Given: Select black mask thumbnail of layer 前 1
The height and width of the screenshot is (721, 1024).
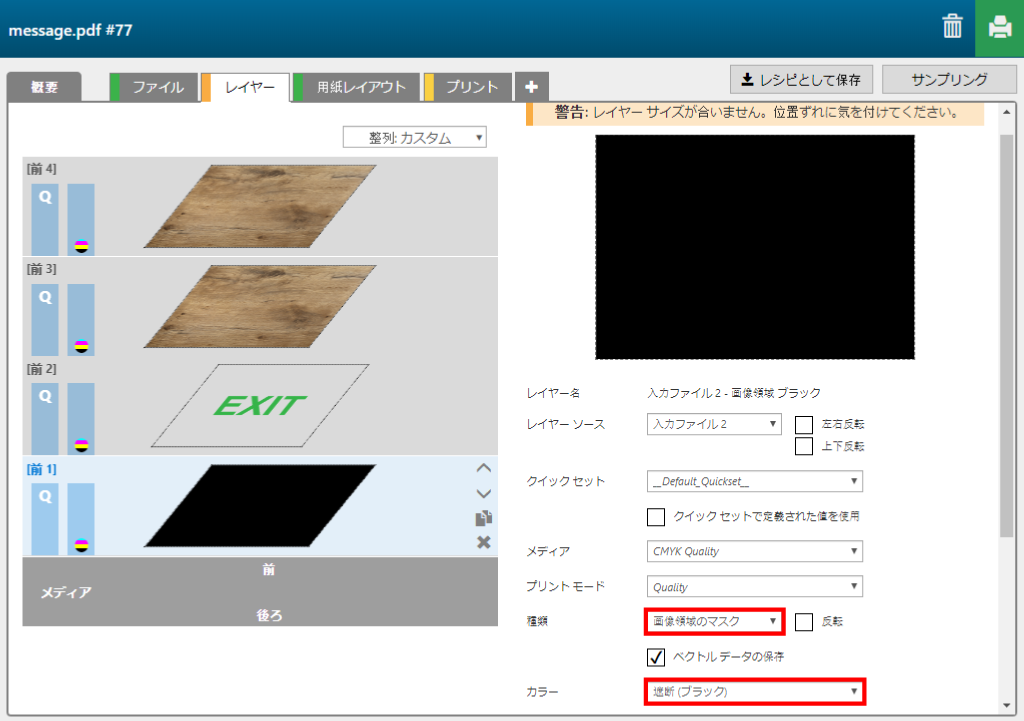Looking at the screenshot, I should (x=260, y=505).
